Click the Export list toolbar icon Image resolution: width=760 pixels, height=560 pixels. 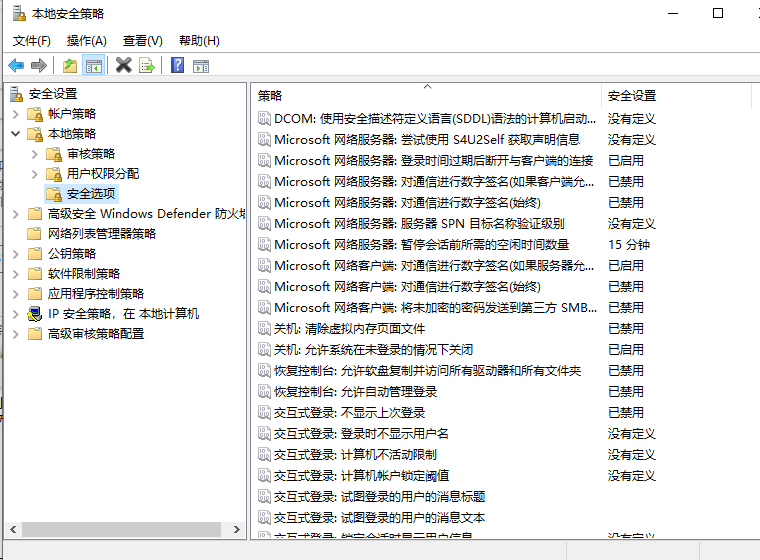[x=146, y=65]
